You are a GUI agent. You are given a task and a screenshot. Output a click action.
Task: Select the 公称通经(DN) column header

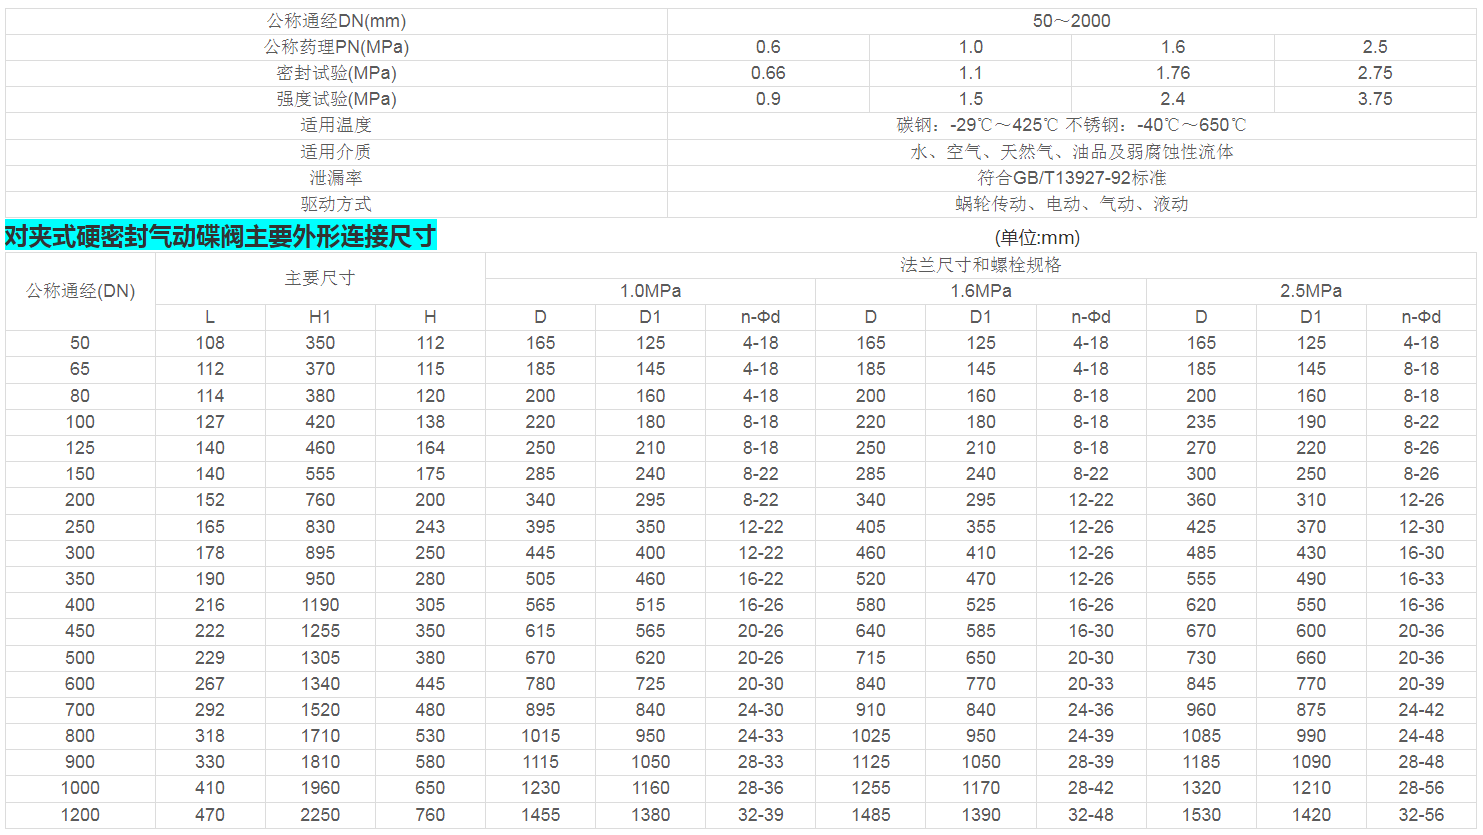pyautogui.click(x=80, y=291)
